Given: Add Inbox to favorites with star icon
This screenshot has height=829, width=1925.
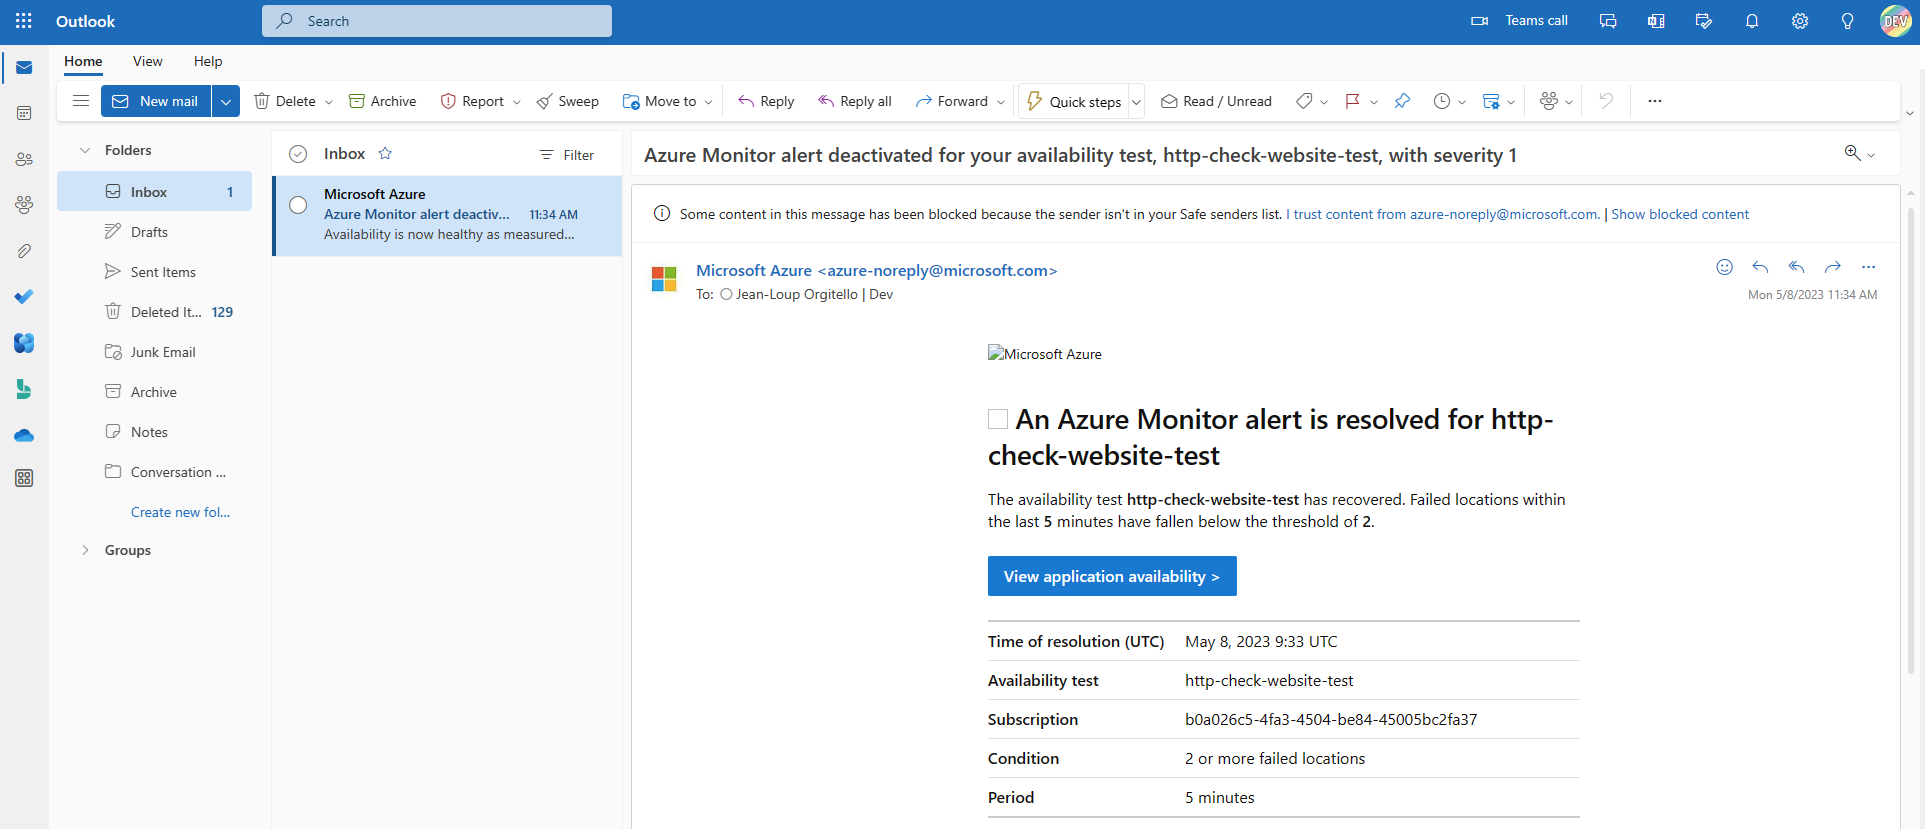Looking at the screenshot, I should (x=385, y=153).
